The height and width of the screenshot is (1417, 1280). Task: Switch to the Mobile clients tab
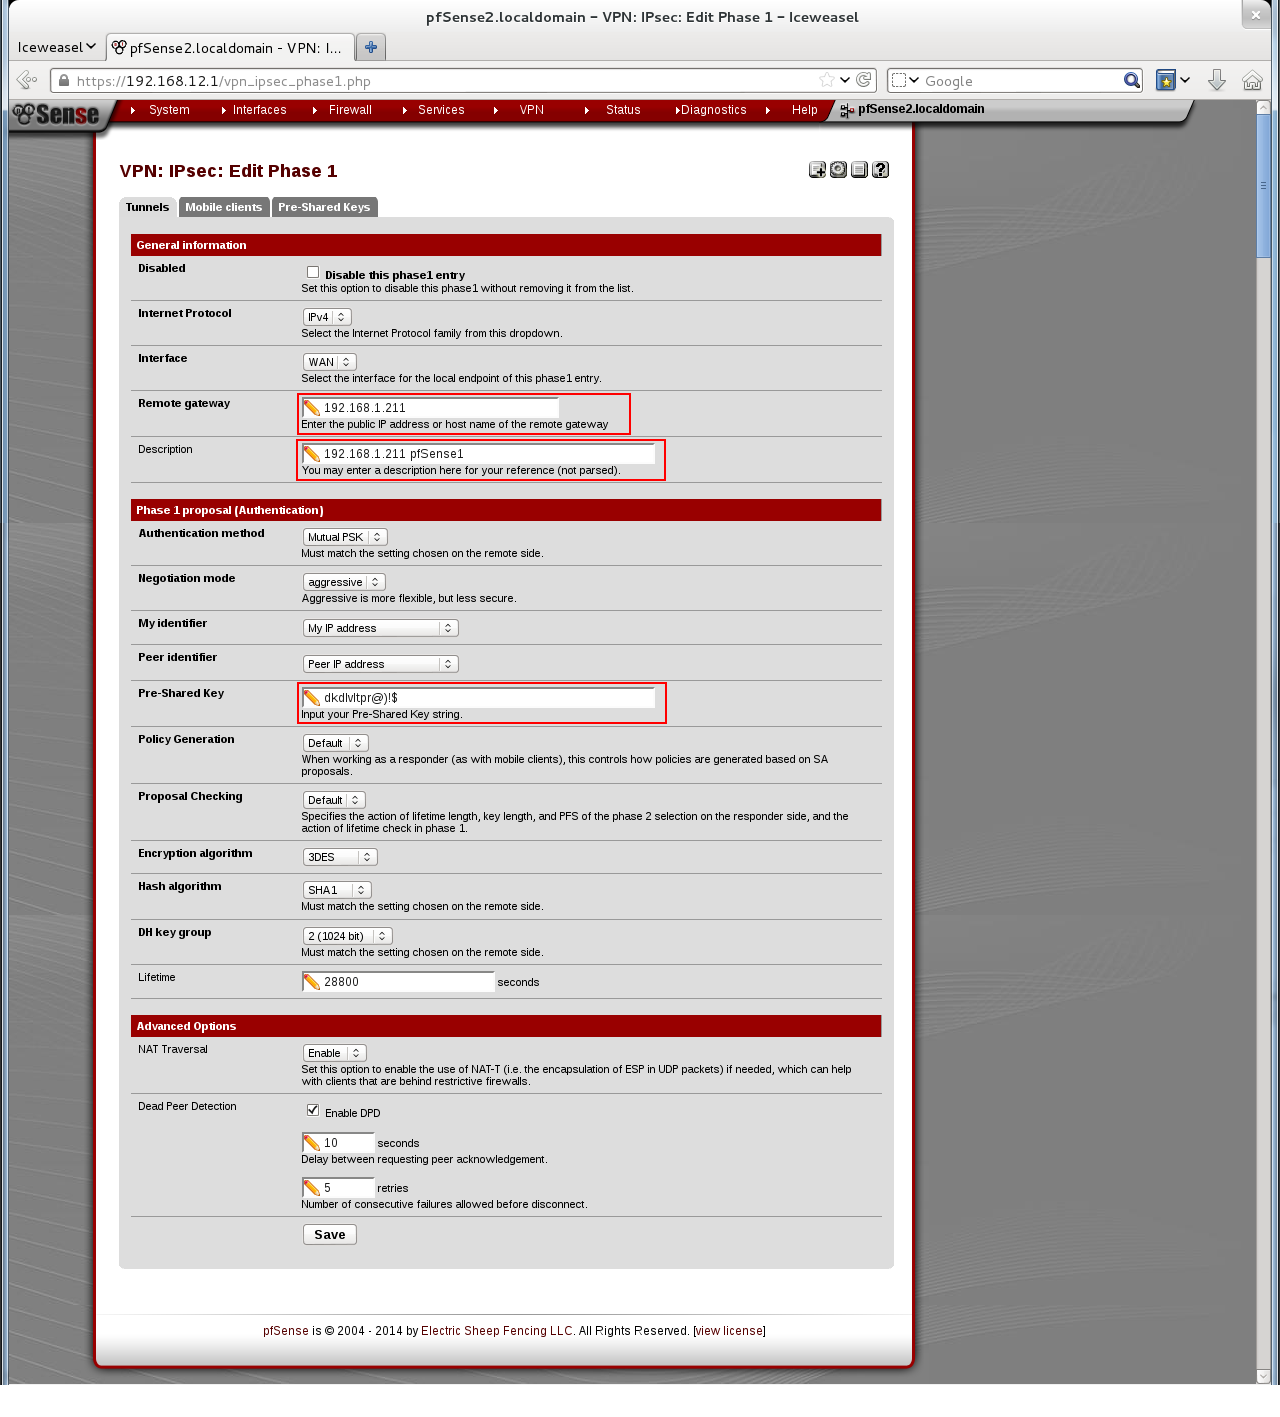tap(223, 207)
